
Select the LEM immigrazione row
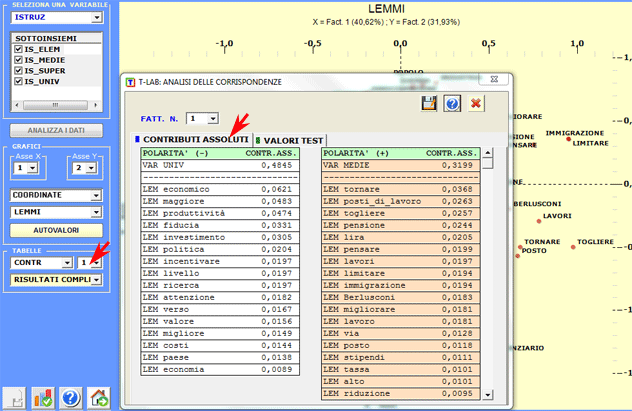point(401,285)
